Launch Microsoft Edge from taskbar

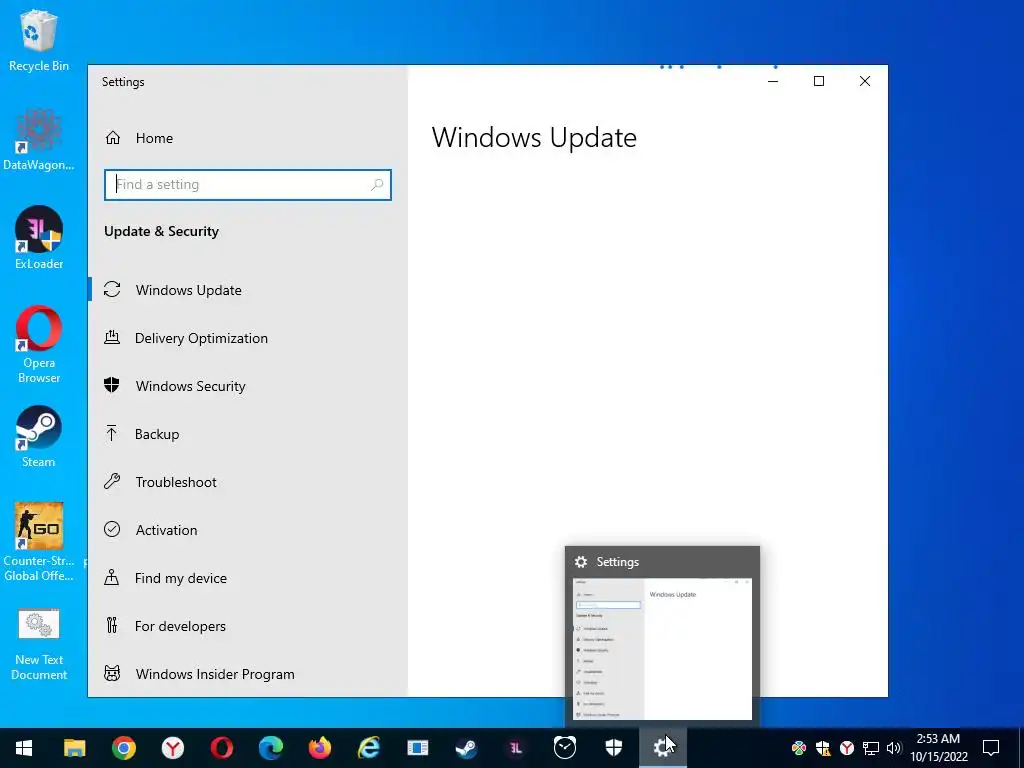point(270,748)
